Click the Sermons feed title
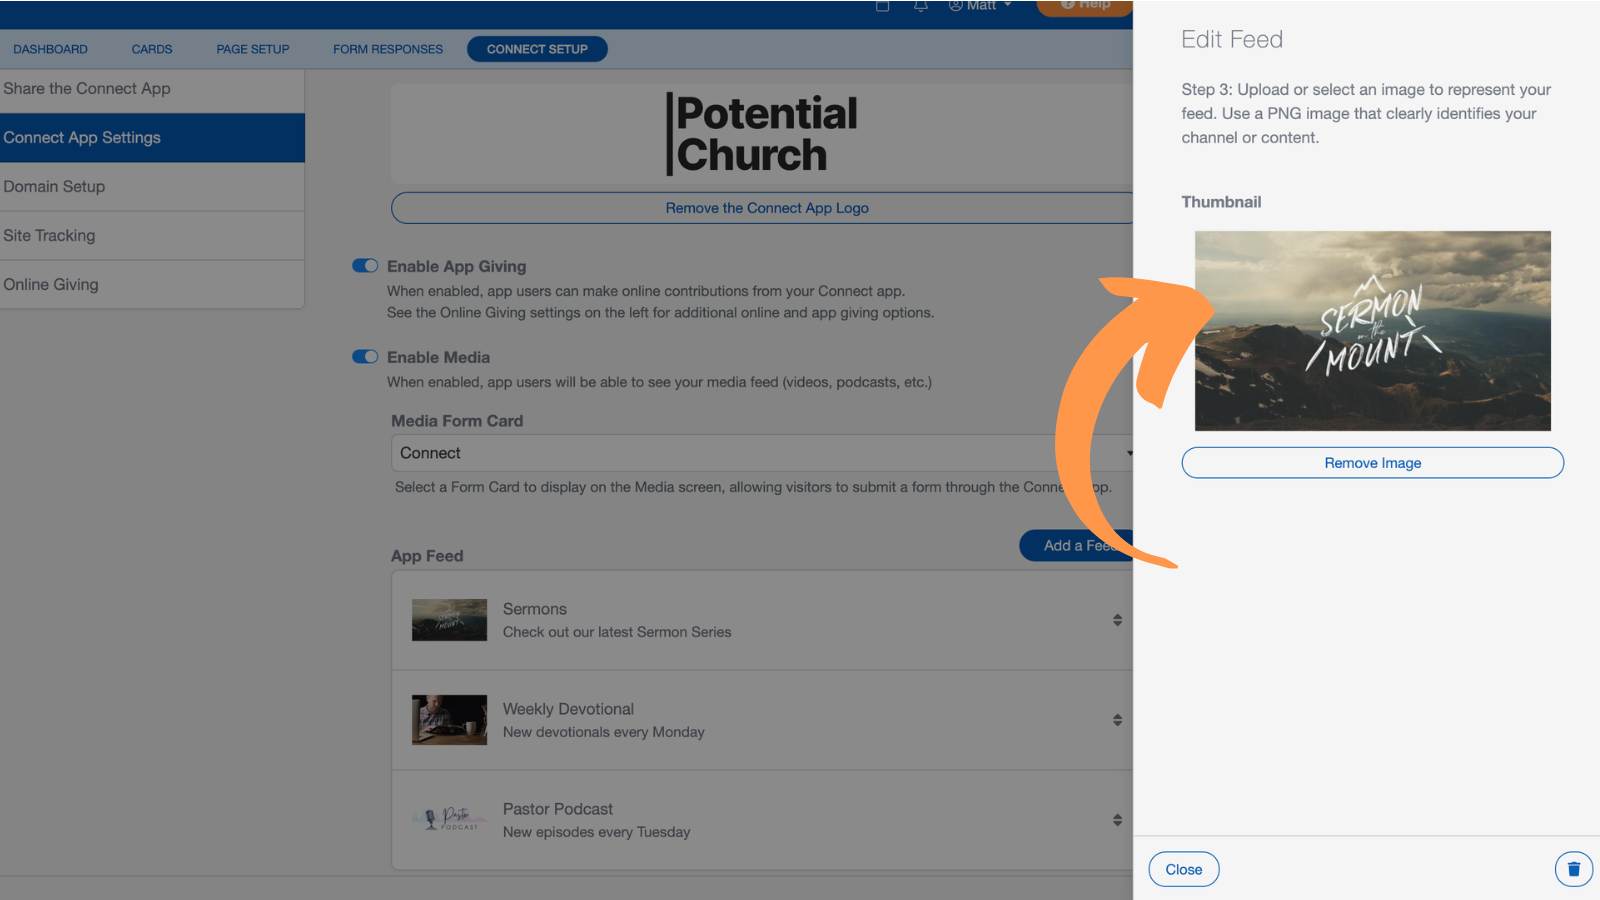1600x900 pixels. (x=534, y=609)
